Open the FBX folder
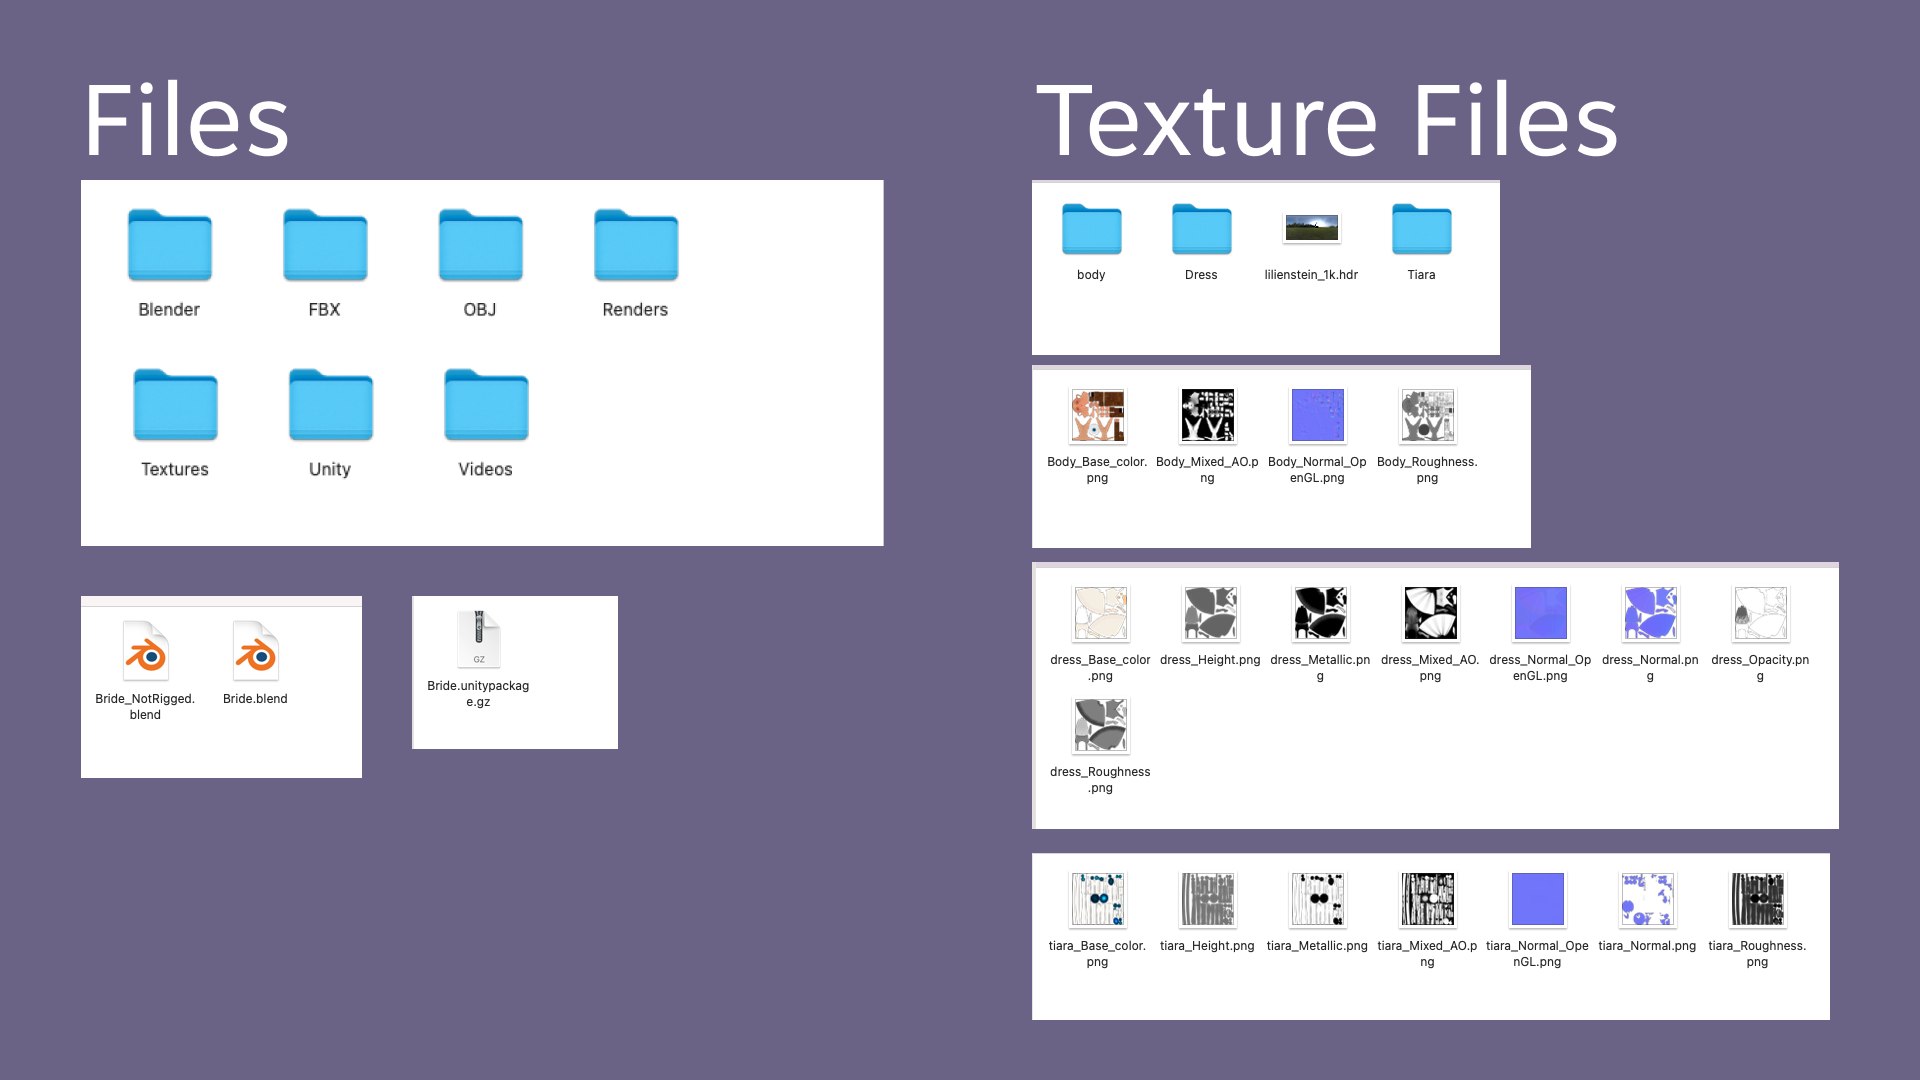 [325, 245]
